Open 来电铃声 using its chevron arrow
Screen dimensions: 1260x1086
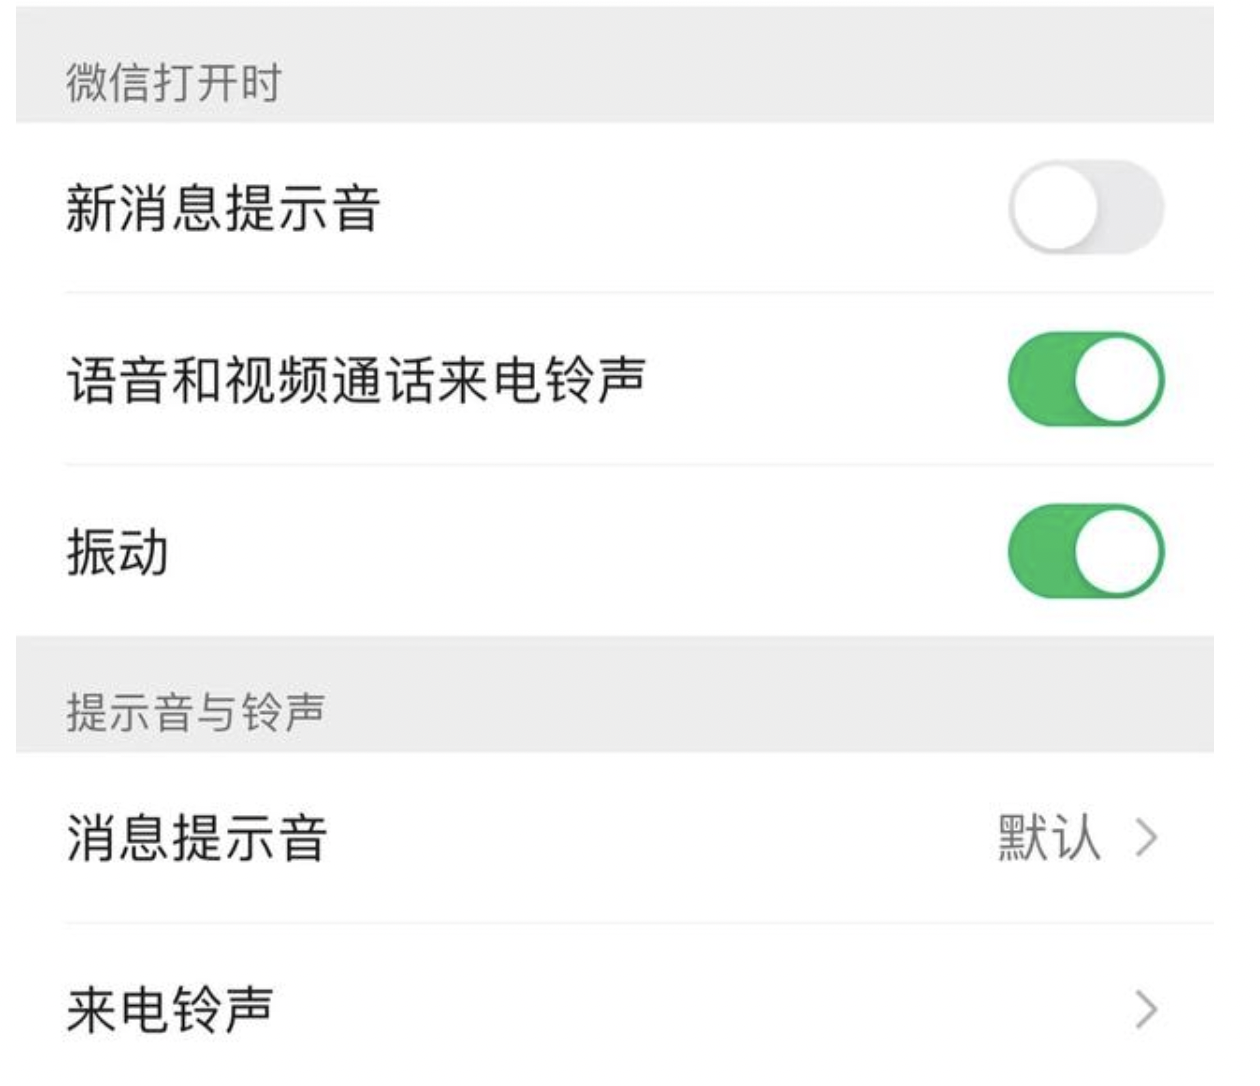coord(1146,1010)
